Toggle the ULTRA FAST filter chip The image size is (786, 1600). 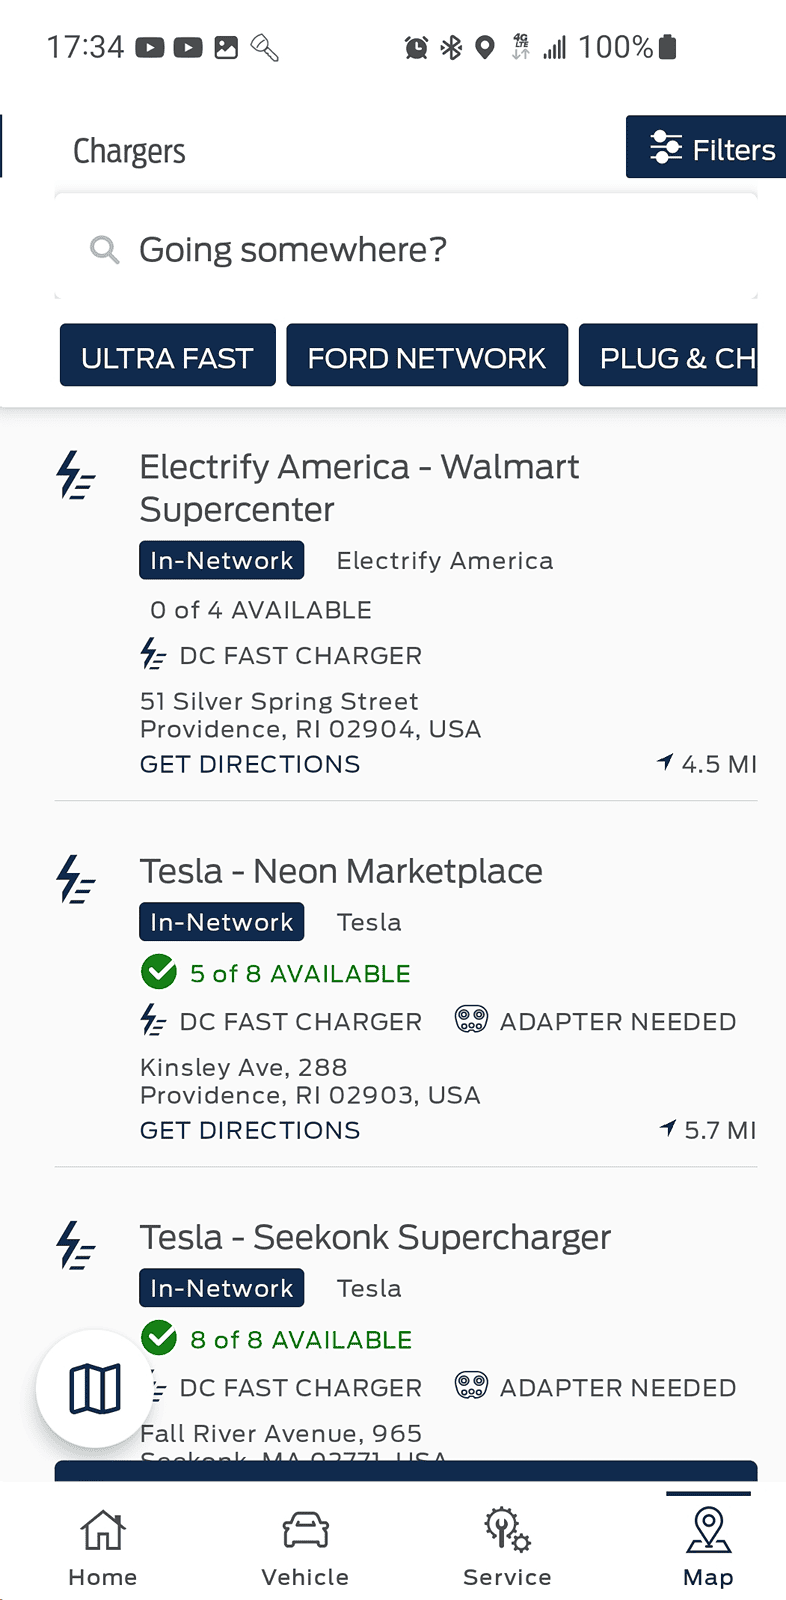coord(167,356)
